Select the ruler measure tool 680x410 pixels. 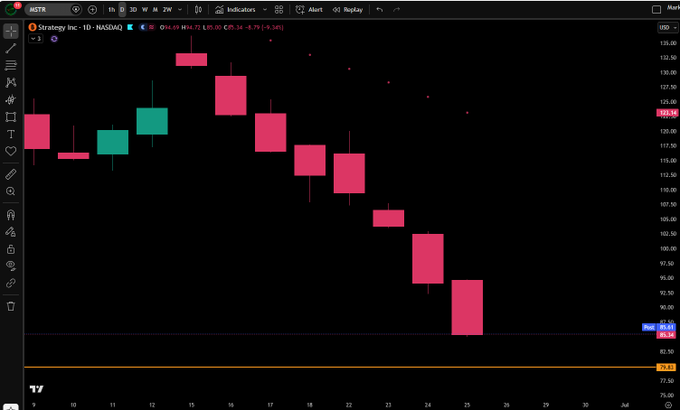click(11, 174)
